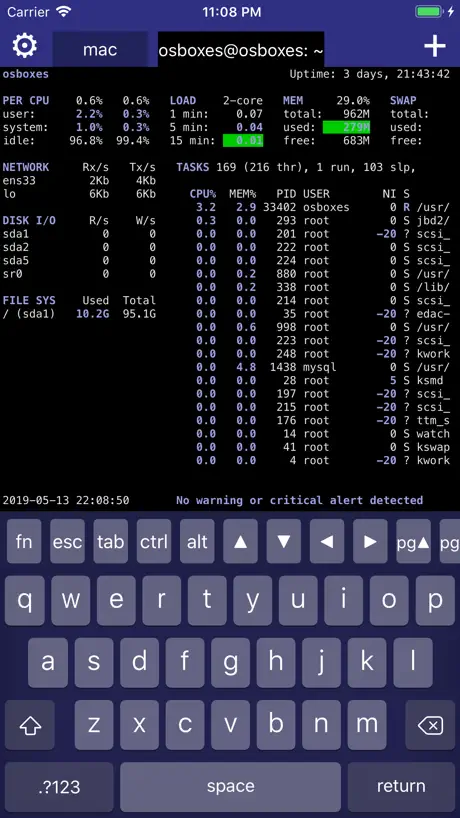Tap the z key
The width and height of the screenshot is (460, 818).
point(93,725)
